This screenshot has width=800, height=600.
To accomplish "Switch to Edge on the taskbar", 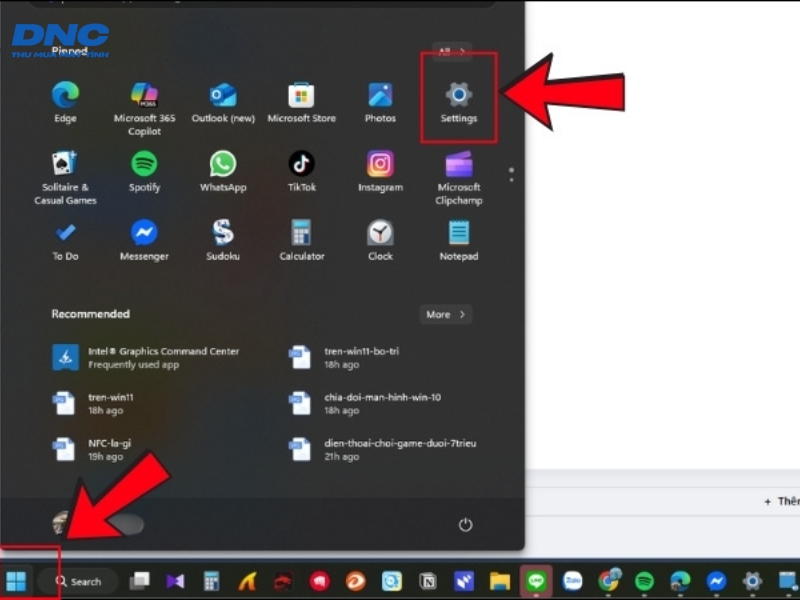I will click(x=680, y=581).
